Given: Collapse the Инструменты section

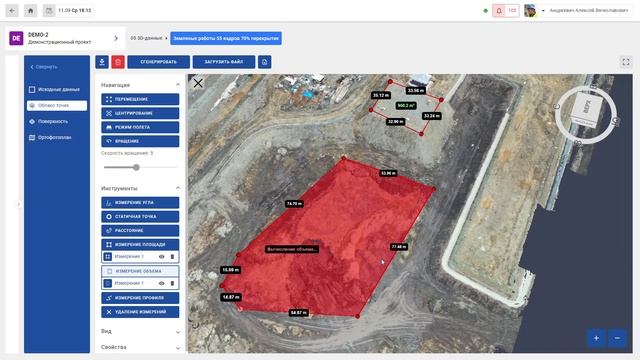Looking at the screenshot, I should point(178,188).
